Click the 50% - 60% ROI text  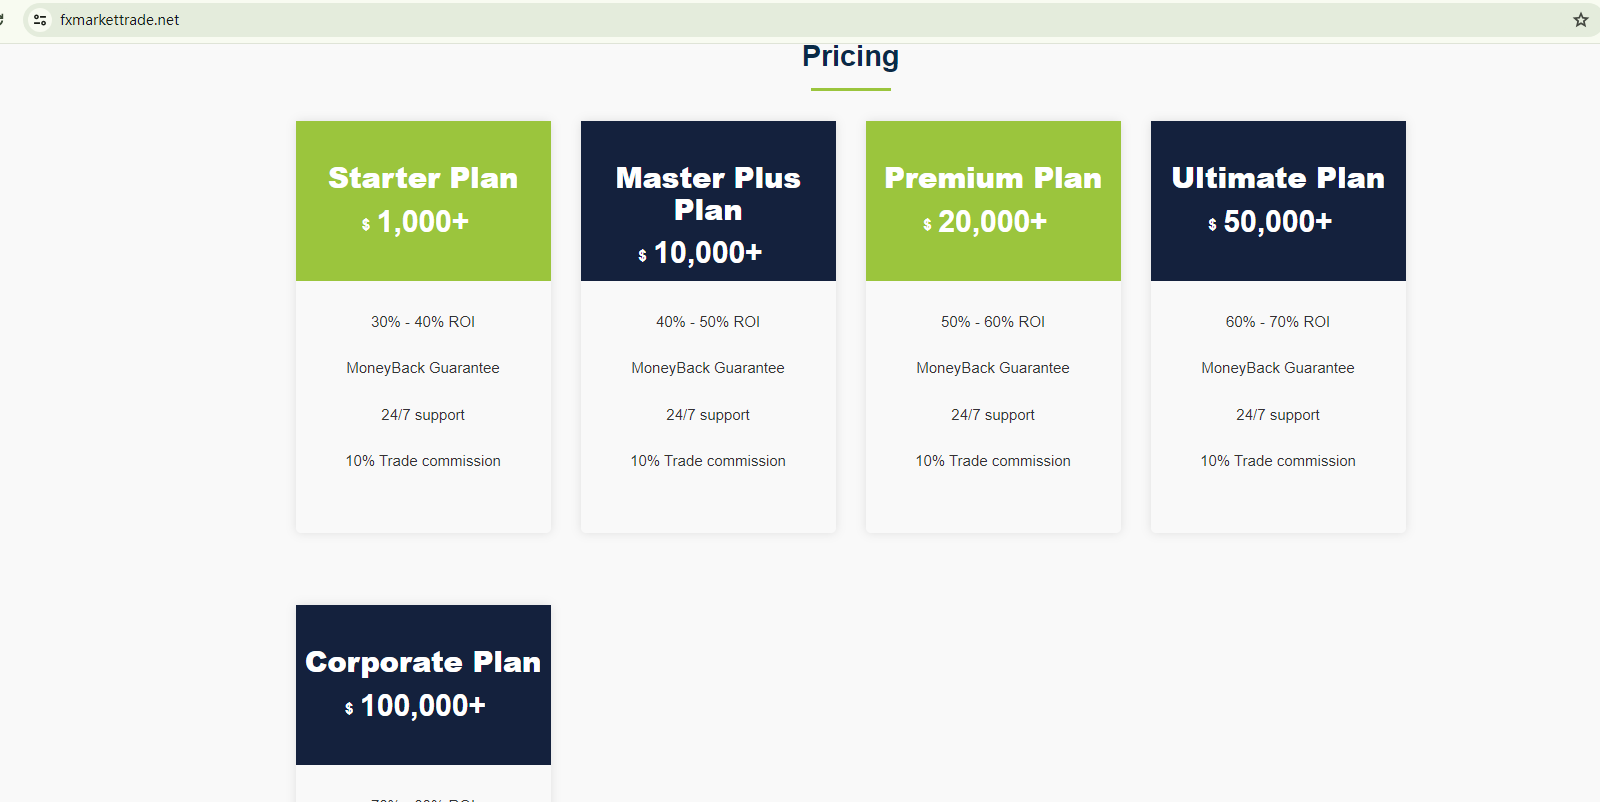(993, 322)
